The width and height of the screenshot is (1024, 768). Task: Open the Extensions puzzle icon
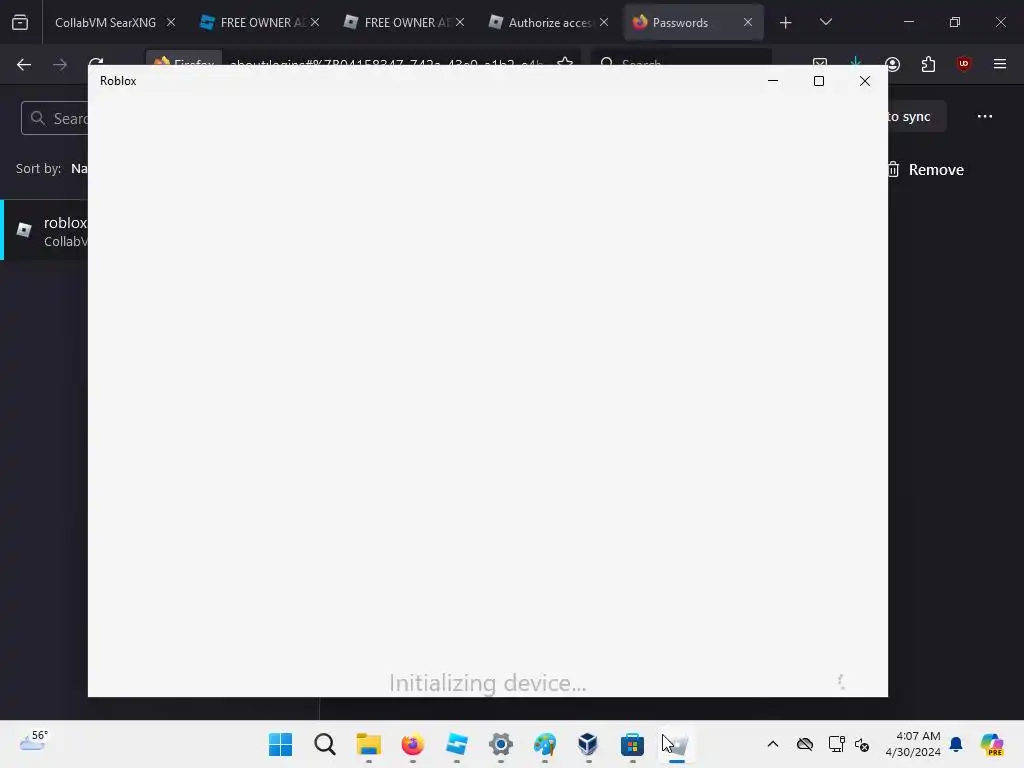pyautogui.click(x=928, y=64)
